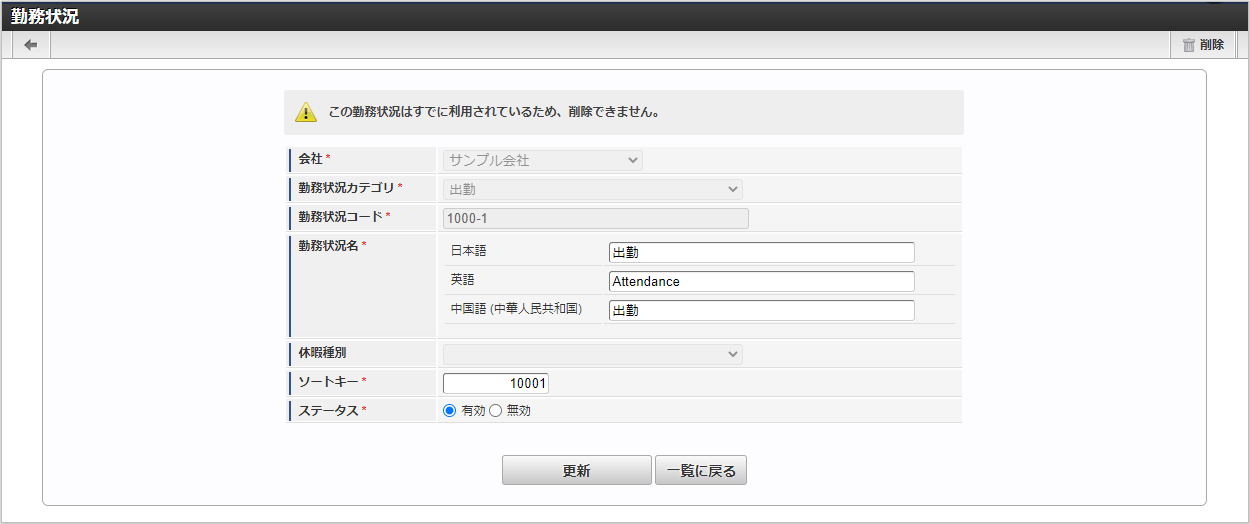Click the 英語 field containing Attendance

coord(760,282)
